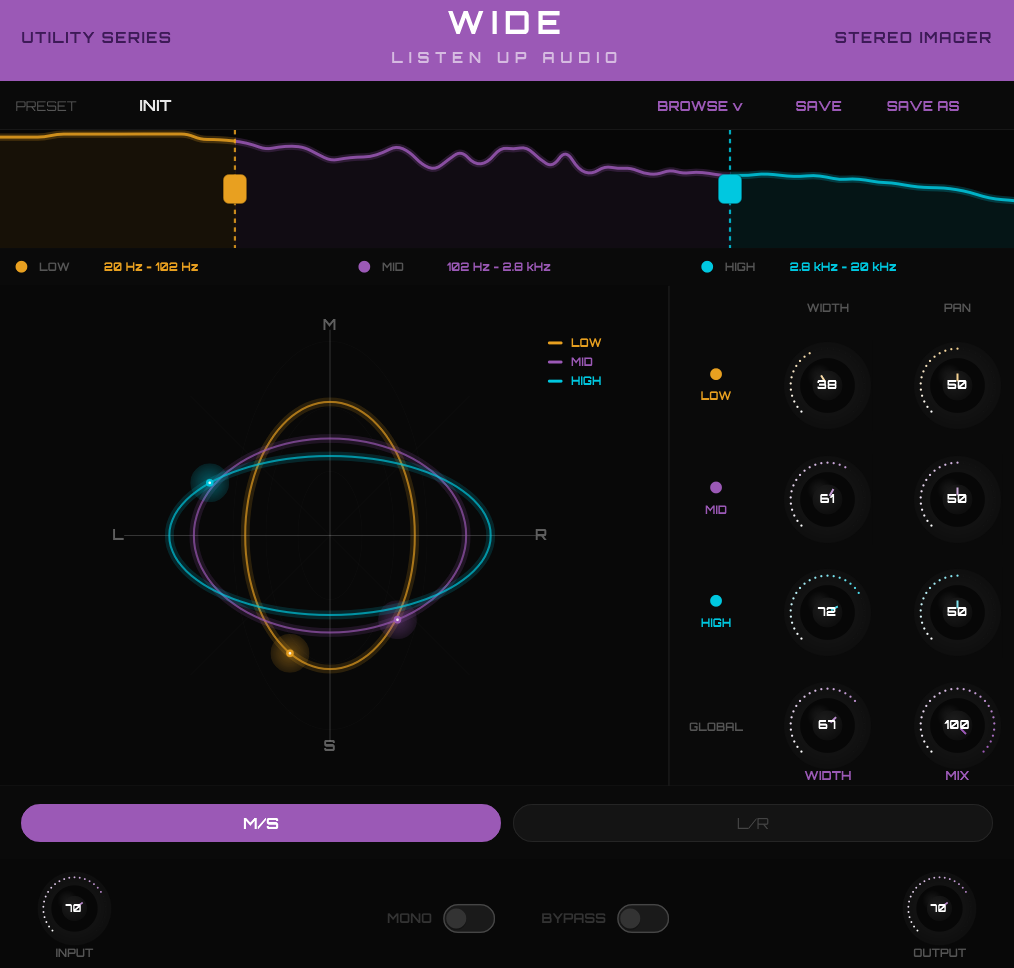Click the GLOBAL width knob
This screenshot has width=1014, height=968.
(x=827, y=725)
